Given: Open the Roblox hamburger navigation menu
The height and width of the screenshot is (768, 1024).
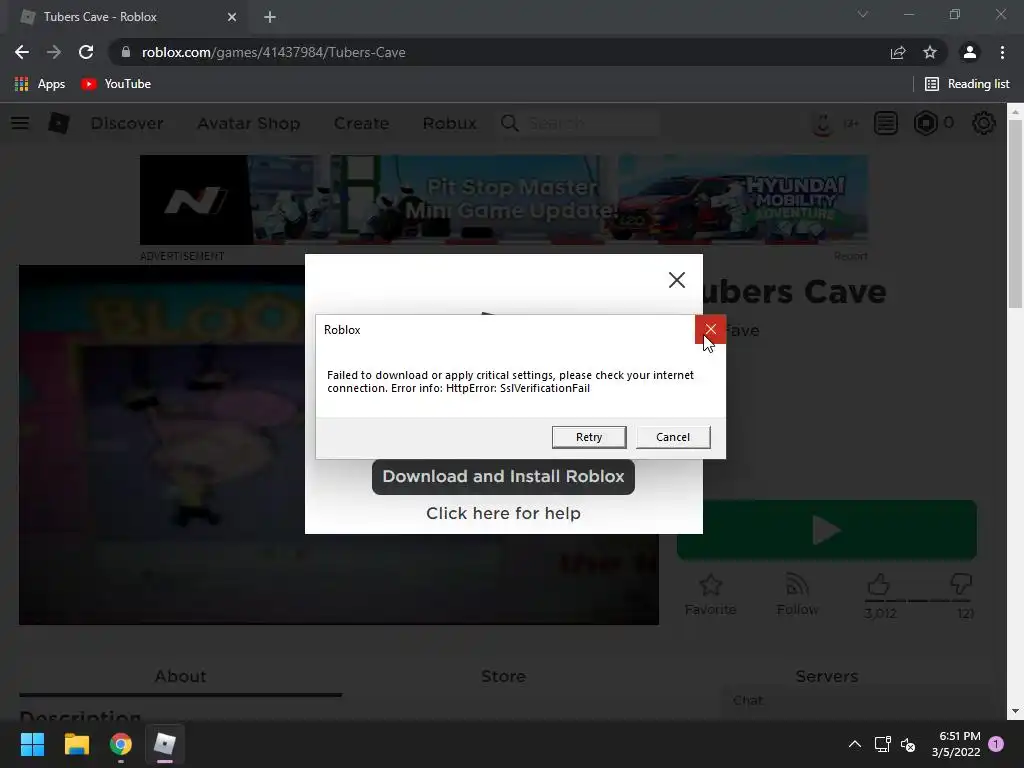Looking at the screenshot, I should [20, 123].
